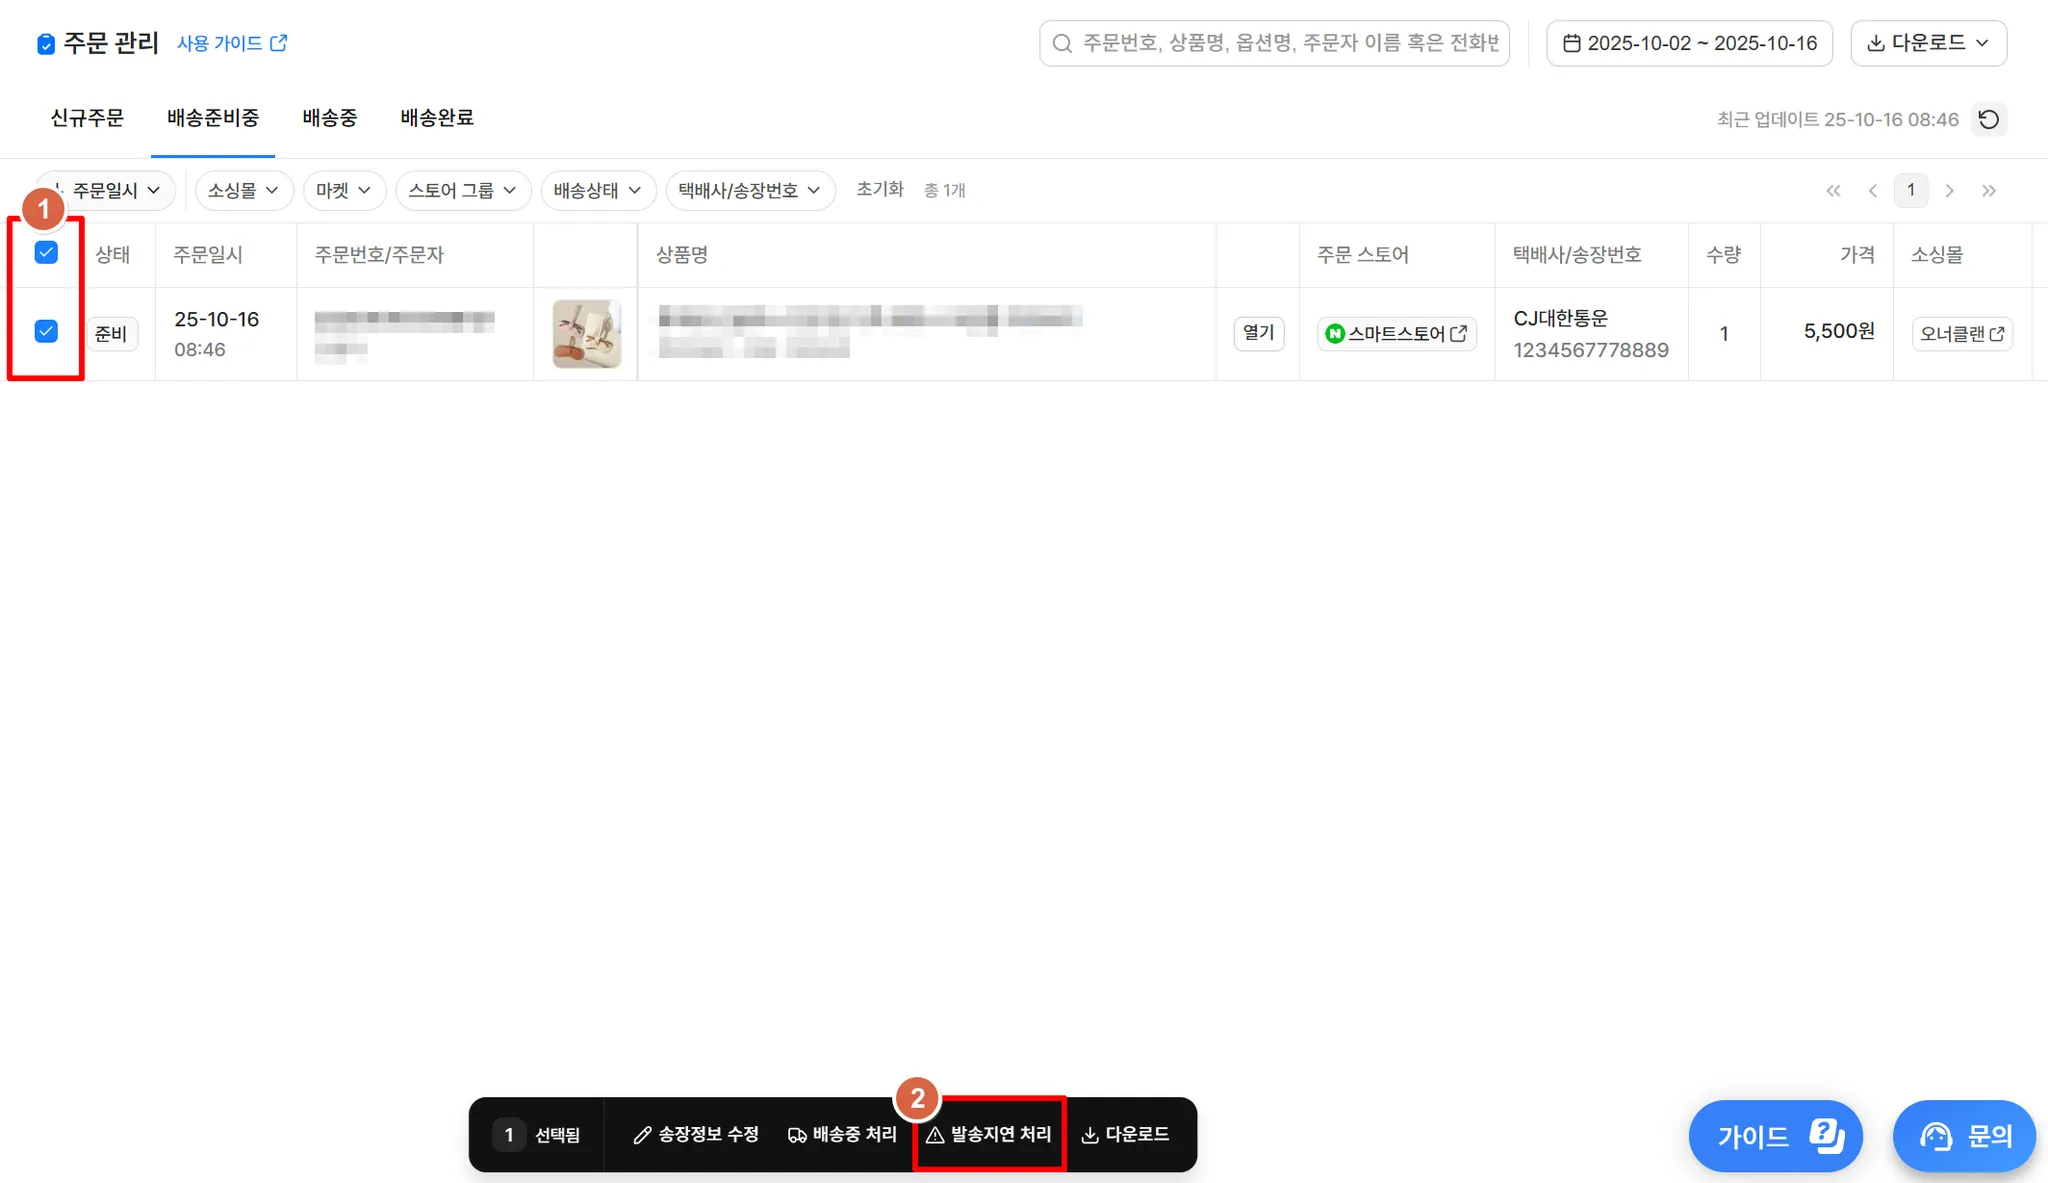Open the top-right 다운로드 dropdown
2048x1183 pixels.
click(1927, 43)
